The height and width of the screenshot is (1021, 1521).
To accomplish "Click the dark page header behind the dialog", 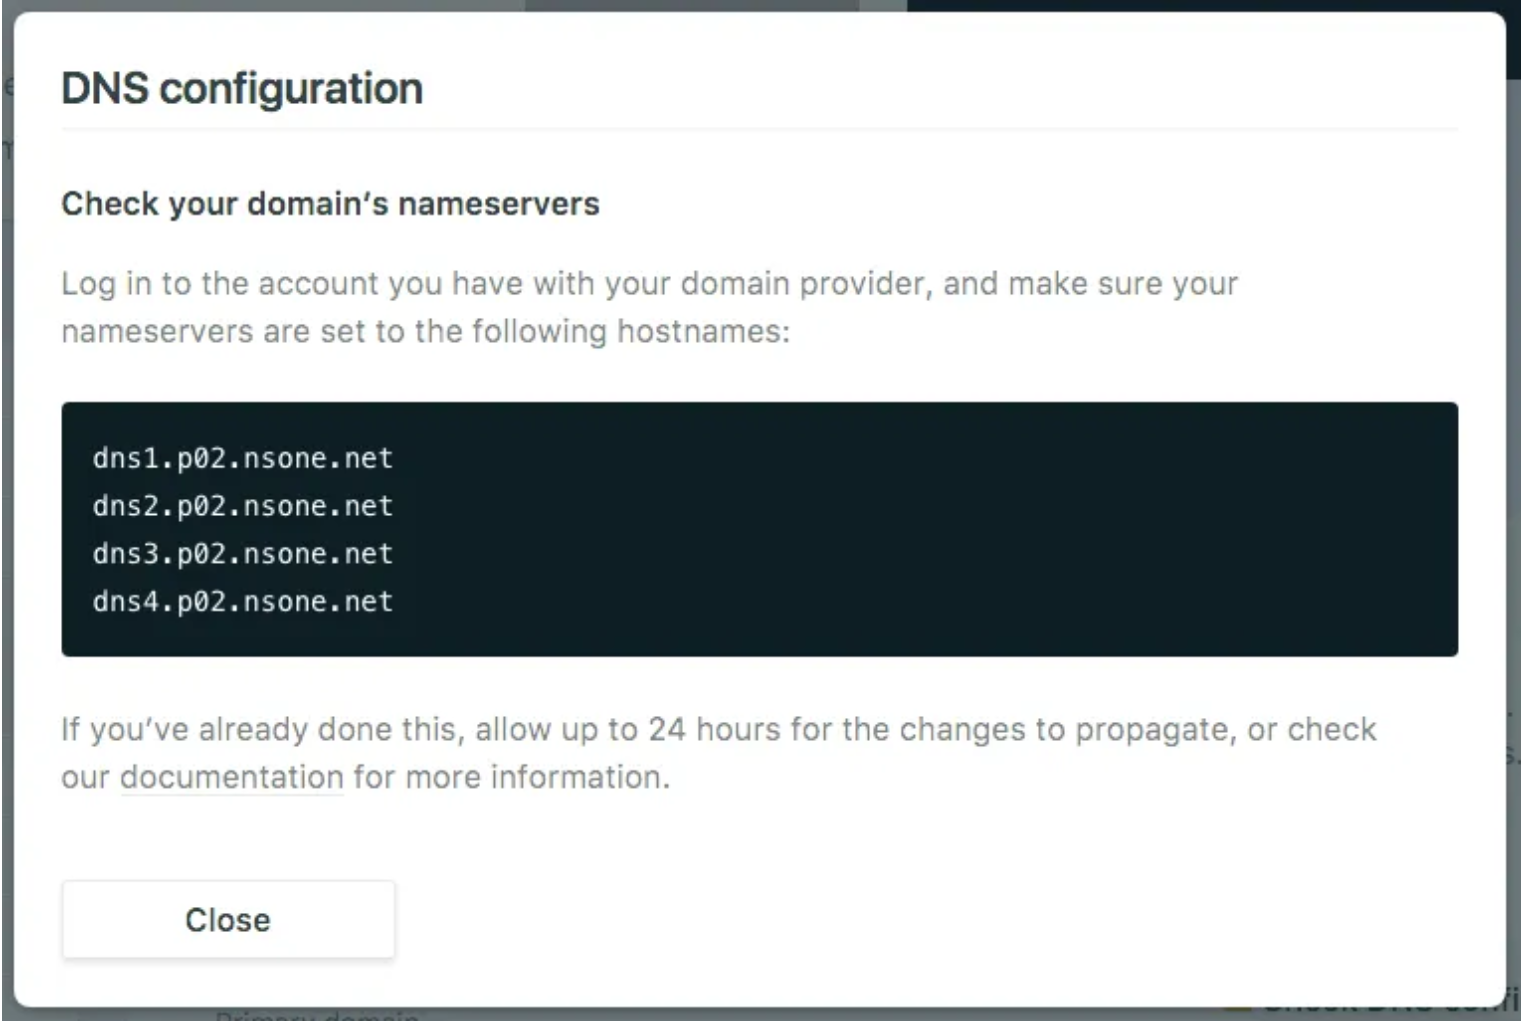I will [1200, 5].
